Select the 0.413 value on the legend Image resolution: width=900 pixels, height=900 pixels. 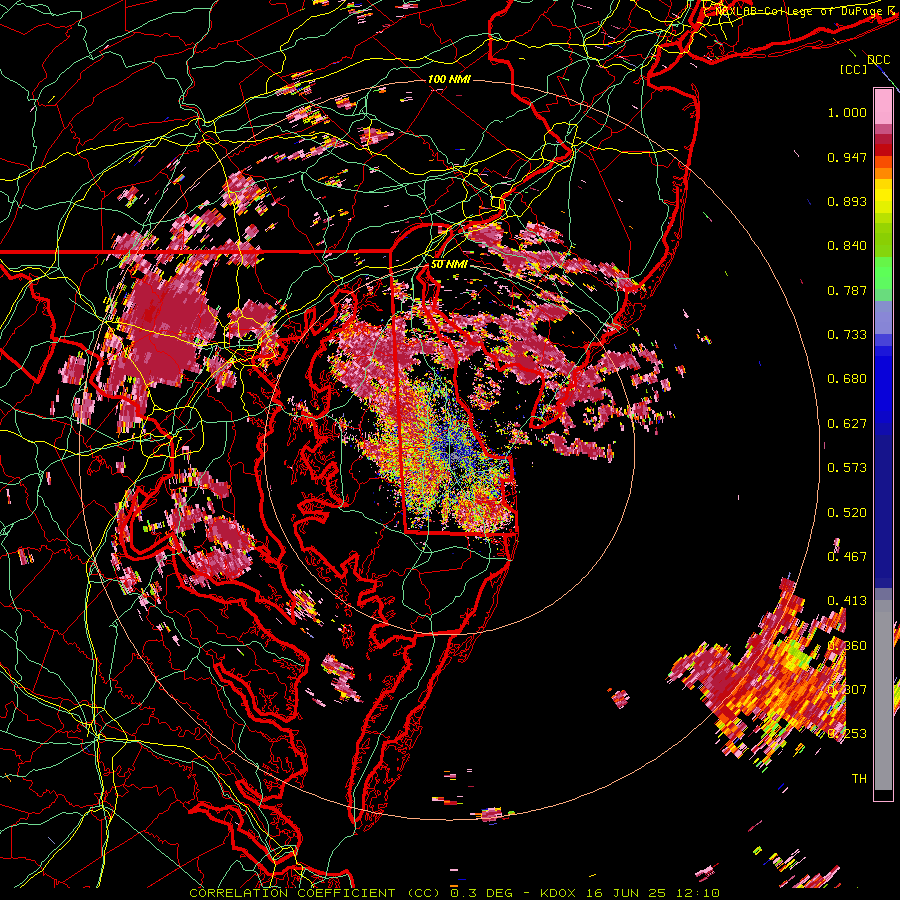(847, 601)
